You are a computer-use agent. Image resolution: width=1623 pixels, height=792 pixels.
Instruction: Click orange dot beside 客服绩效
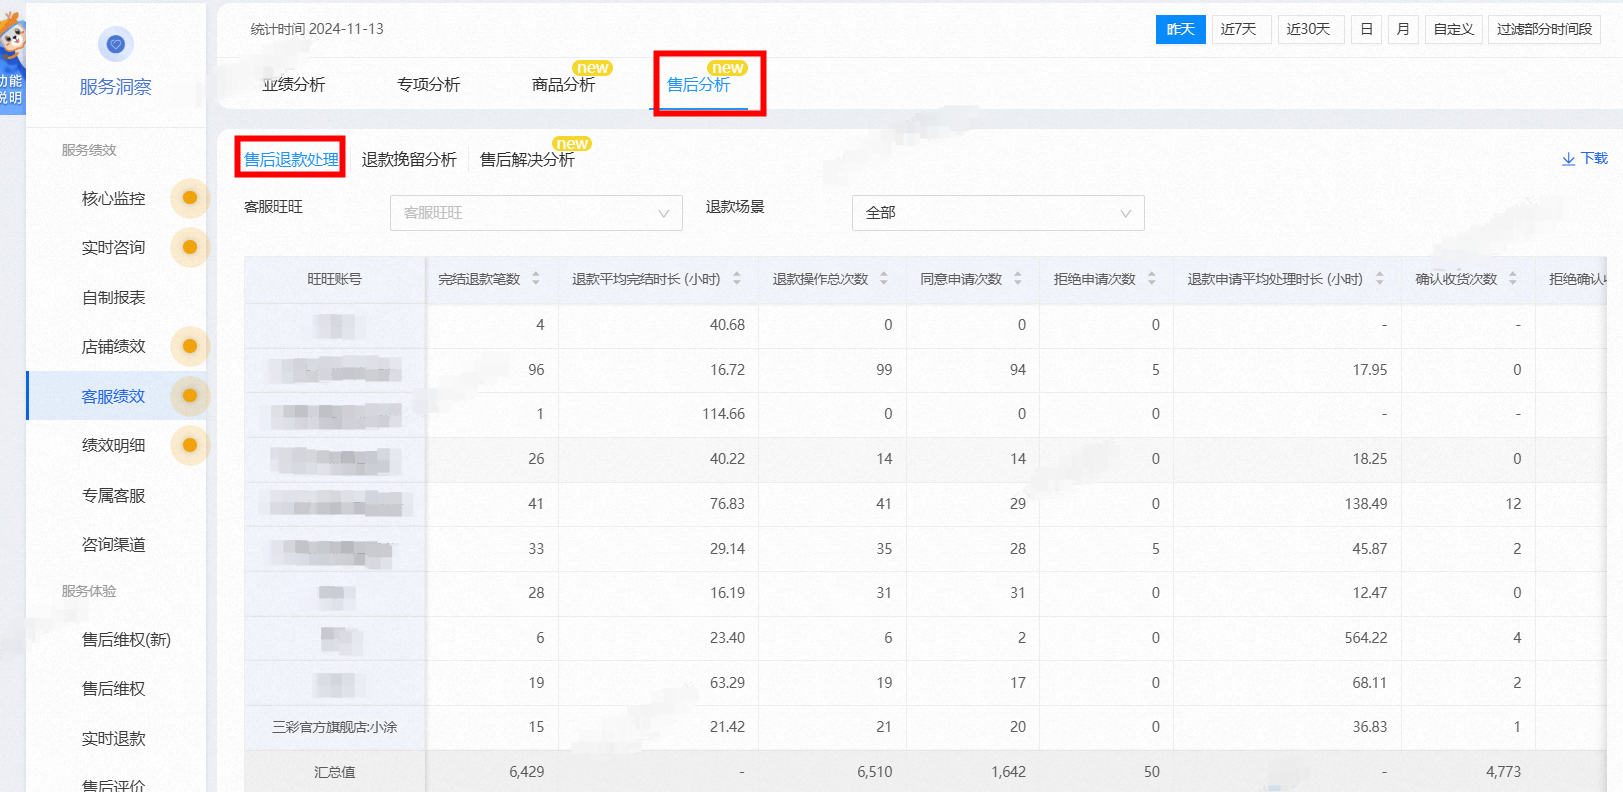(x=190, y=396)
